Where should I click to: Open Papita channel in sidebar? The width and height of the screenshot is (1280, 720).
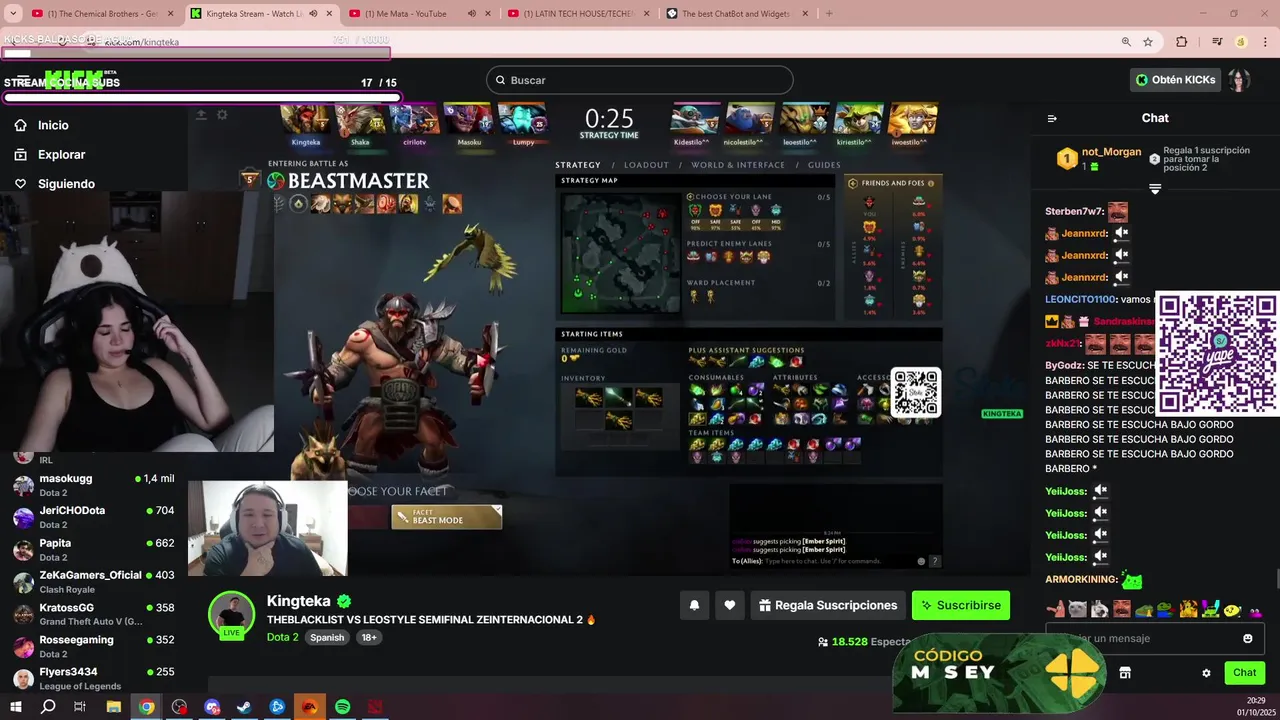pos(94,550)
